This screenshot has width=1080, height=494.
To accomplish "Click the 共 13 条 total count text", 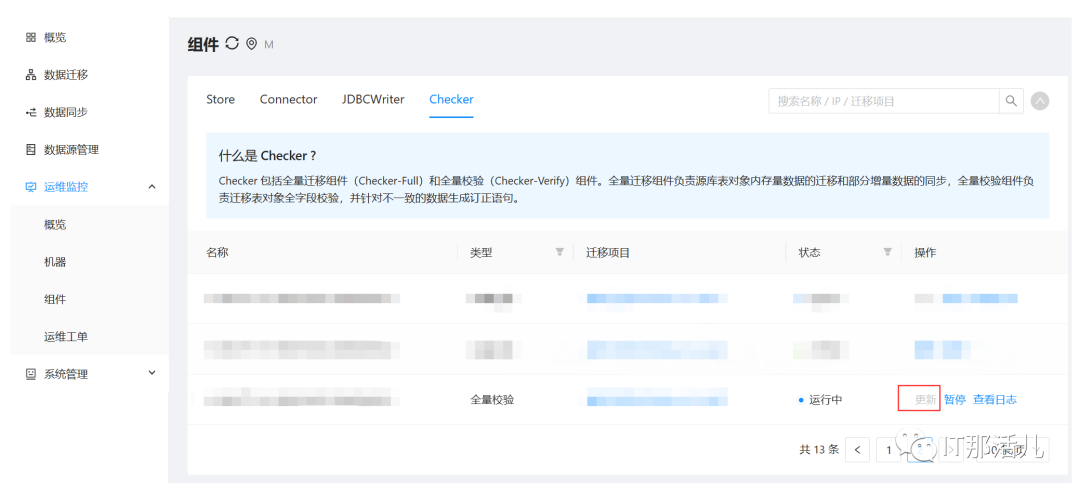I will pos(819,450).
